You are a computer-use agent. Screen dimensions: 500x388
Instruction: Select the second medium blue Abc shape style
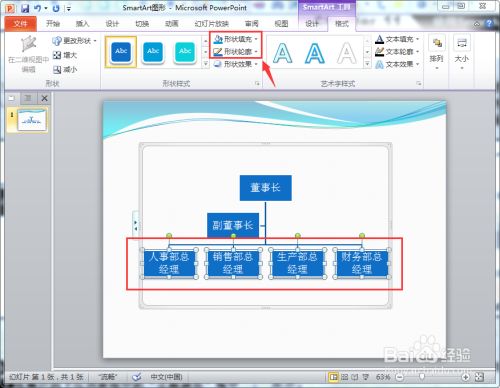tap(153, 52)
